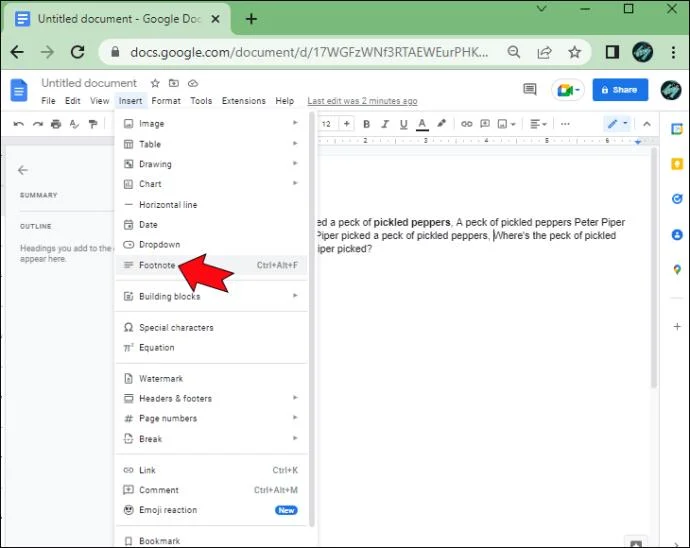Click the Paint format icon

click(x=93, y=124)
